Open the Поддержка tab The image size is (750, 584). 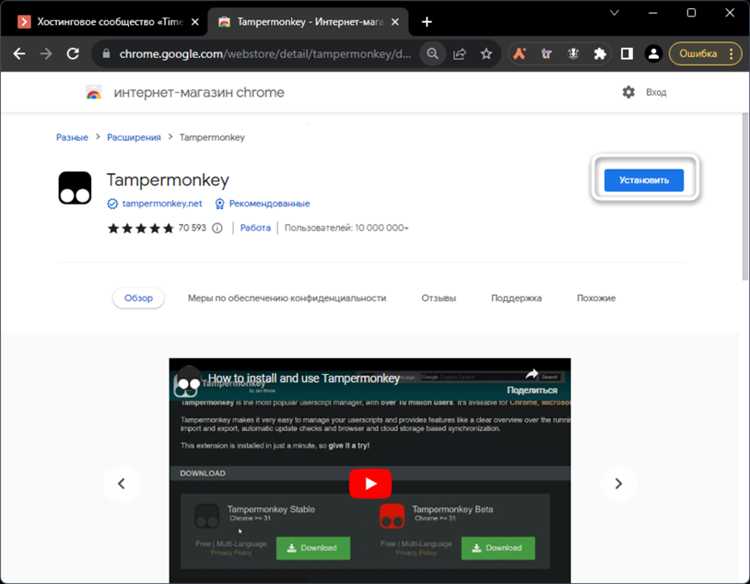pyautogui.click(x=516, y=298)
